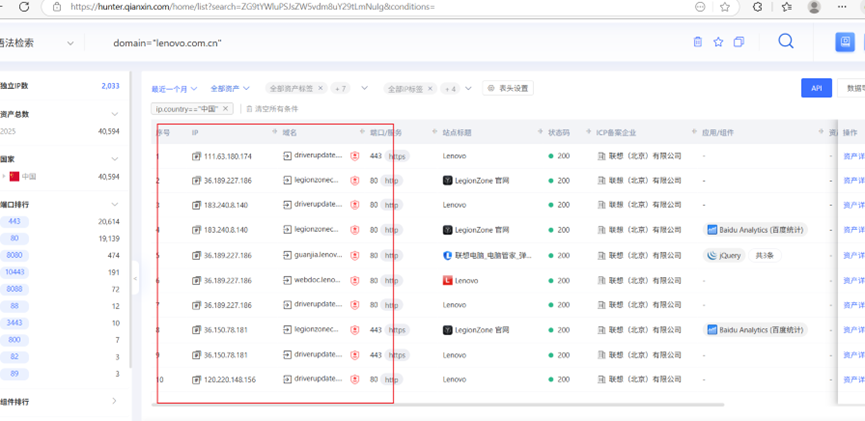
Task: Expand the 中国 country tree item
Action: [x=4, y=177]
